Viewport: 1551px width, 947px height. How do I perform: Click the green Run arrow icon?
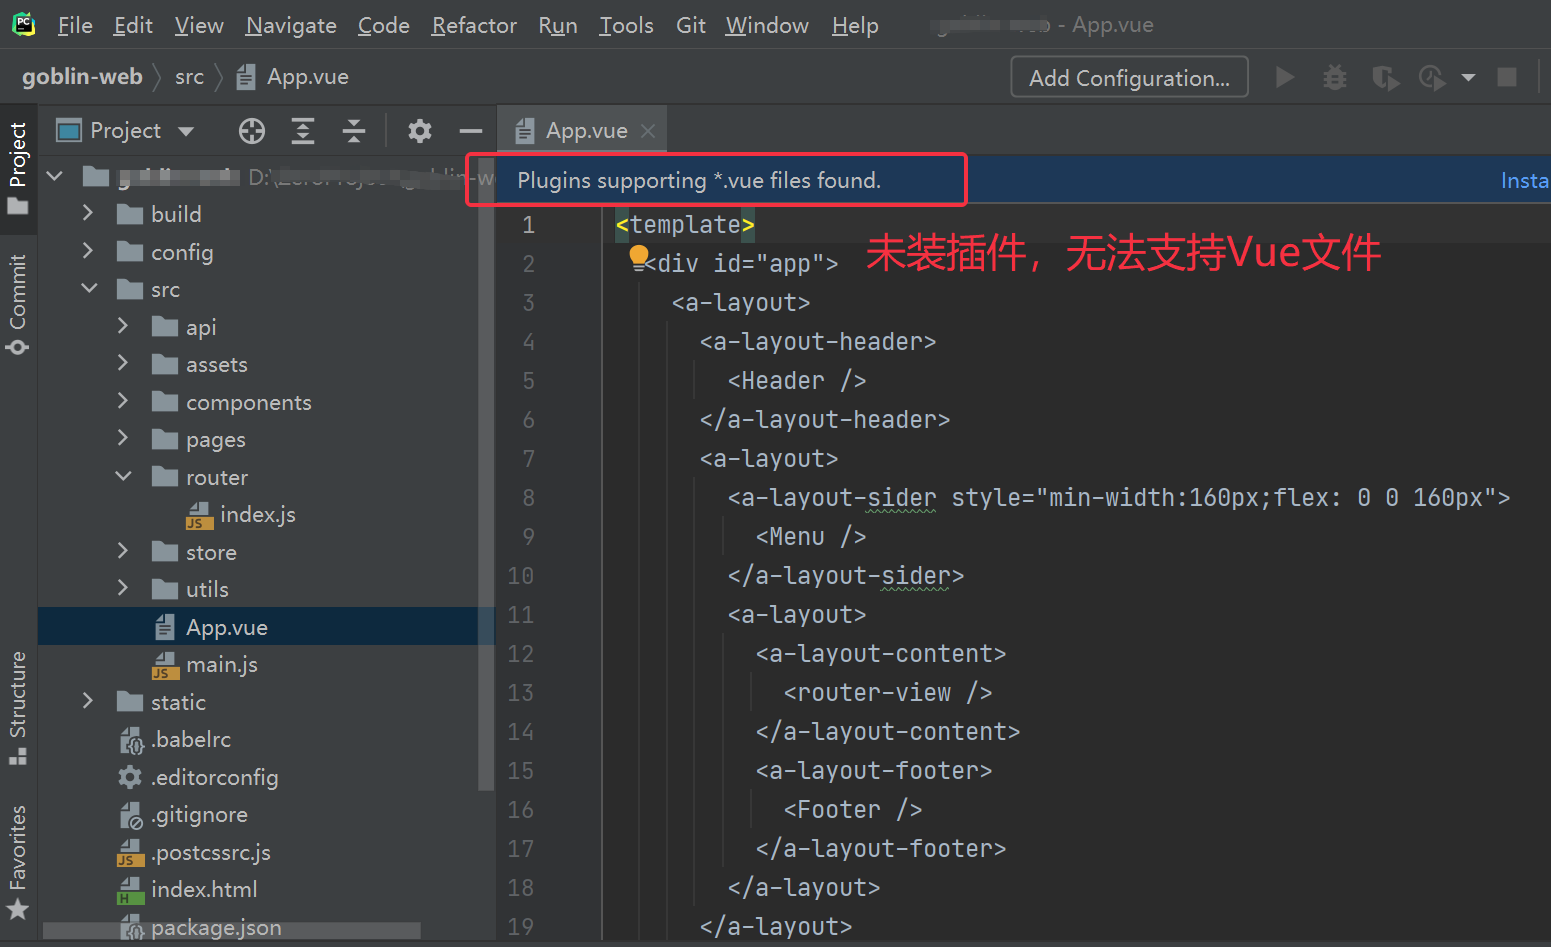tap(1285, 77)
